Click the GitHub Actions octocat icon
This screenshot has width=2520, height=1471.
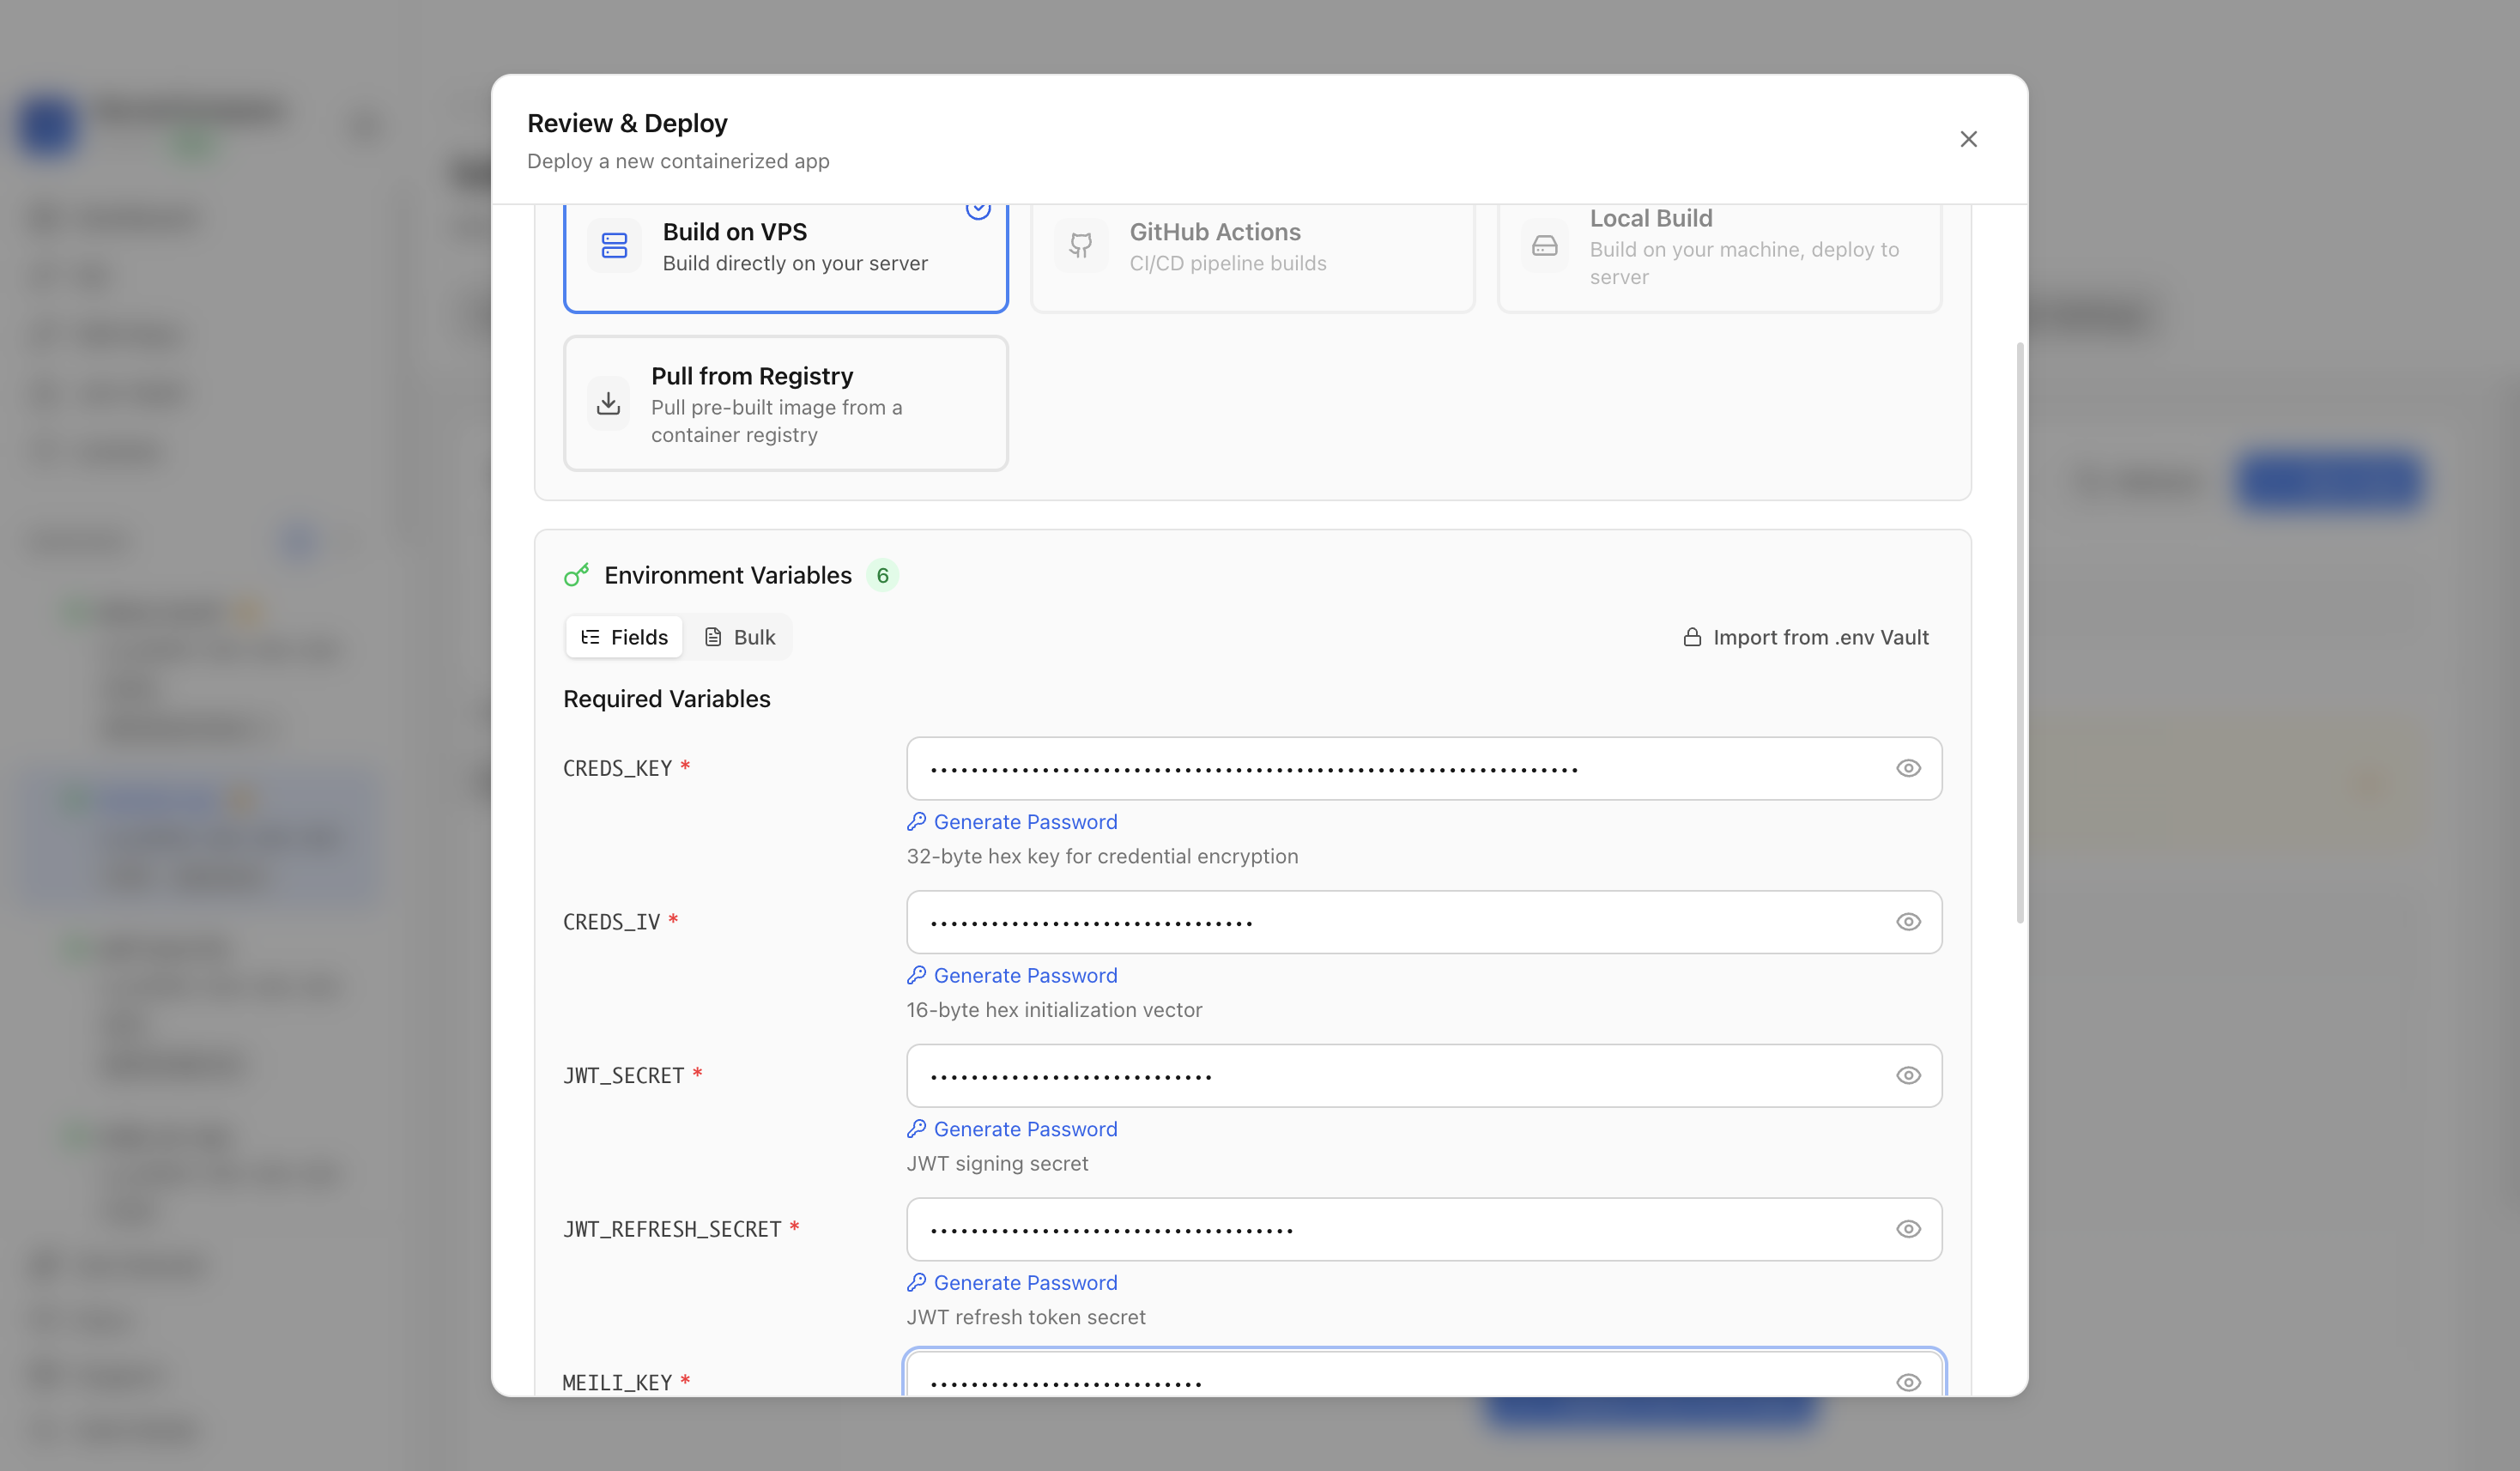coord(1081,245)
